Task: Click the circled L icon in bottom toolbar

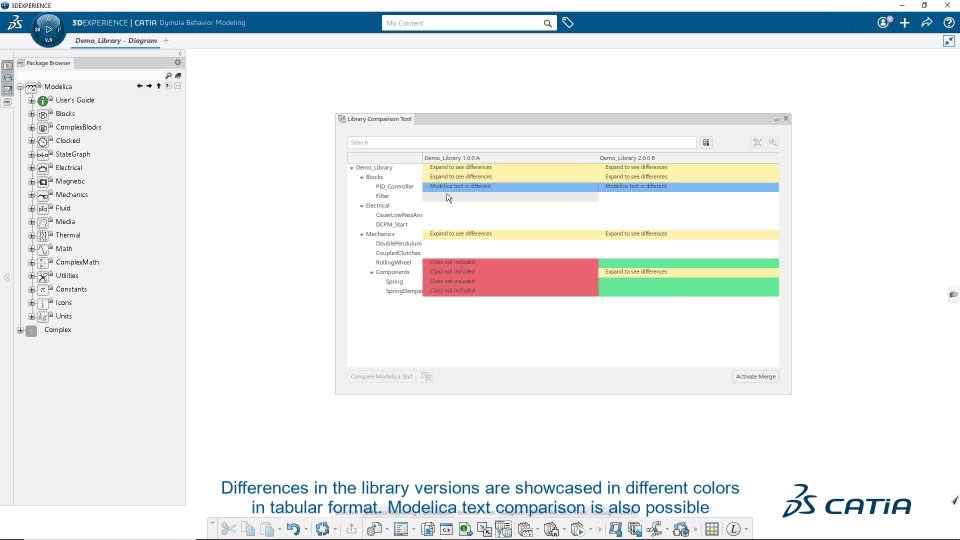Action: (733, 528)
